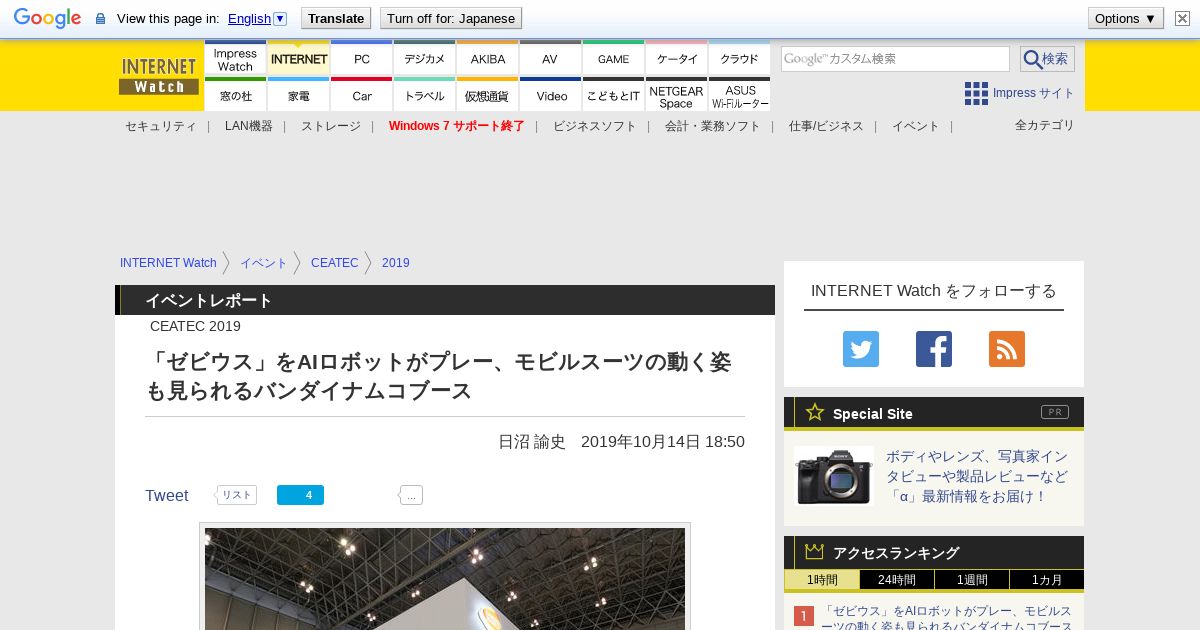The width and height of the screenshot is (1200, 630).
Task: Open the RSS feed icon
Action: 1007,349
